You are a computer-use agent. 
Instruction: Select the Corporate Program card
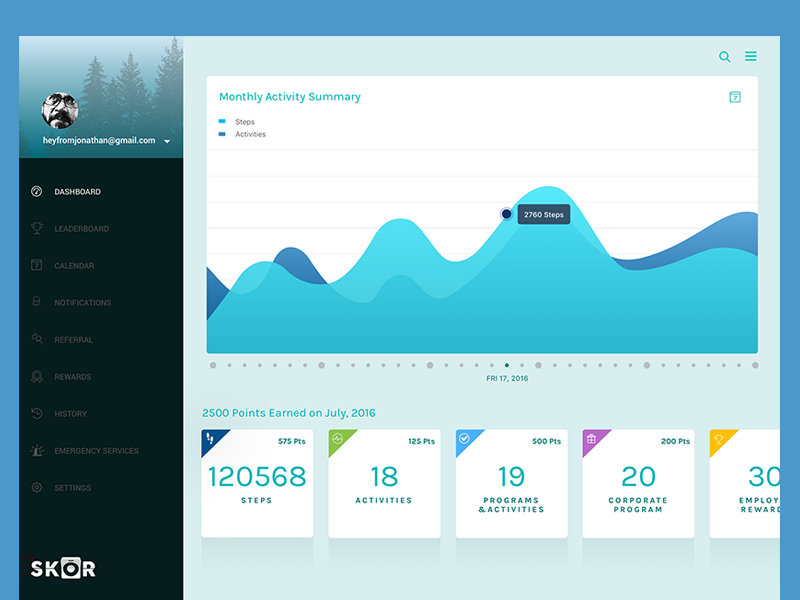point(638,484)
